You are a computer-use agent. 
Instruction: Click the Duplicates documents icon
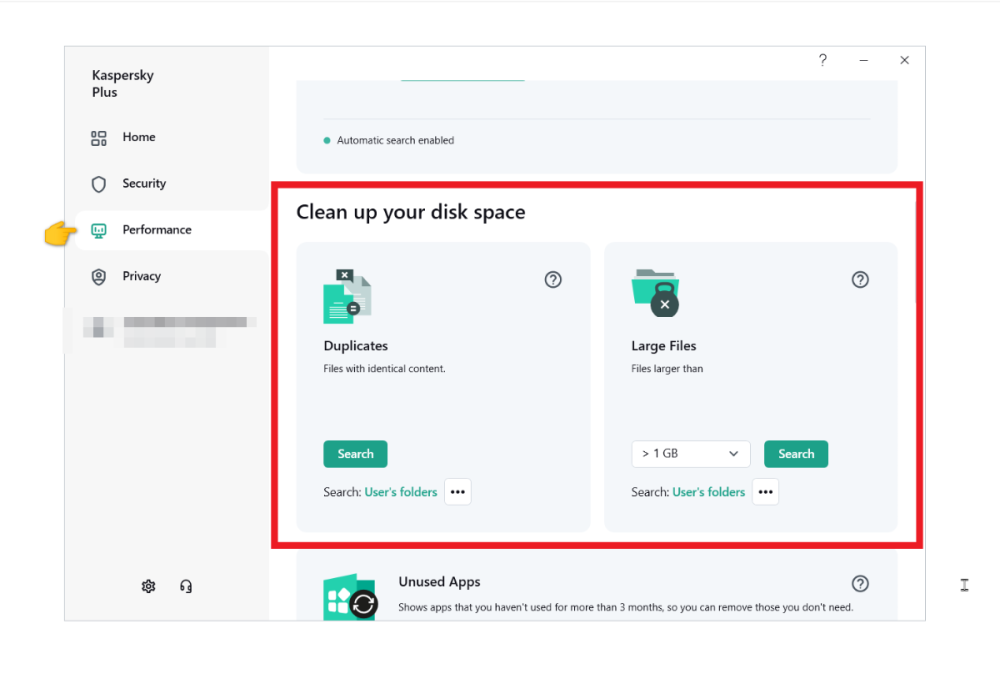347,296
